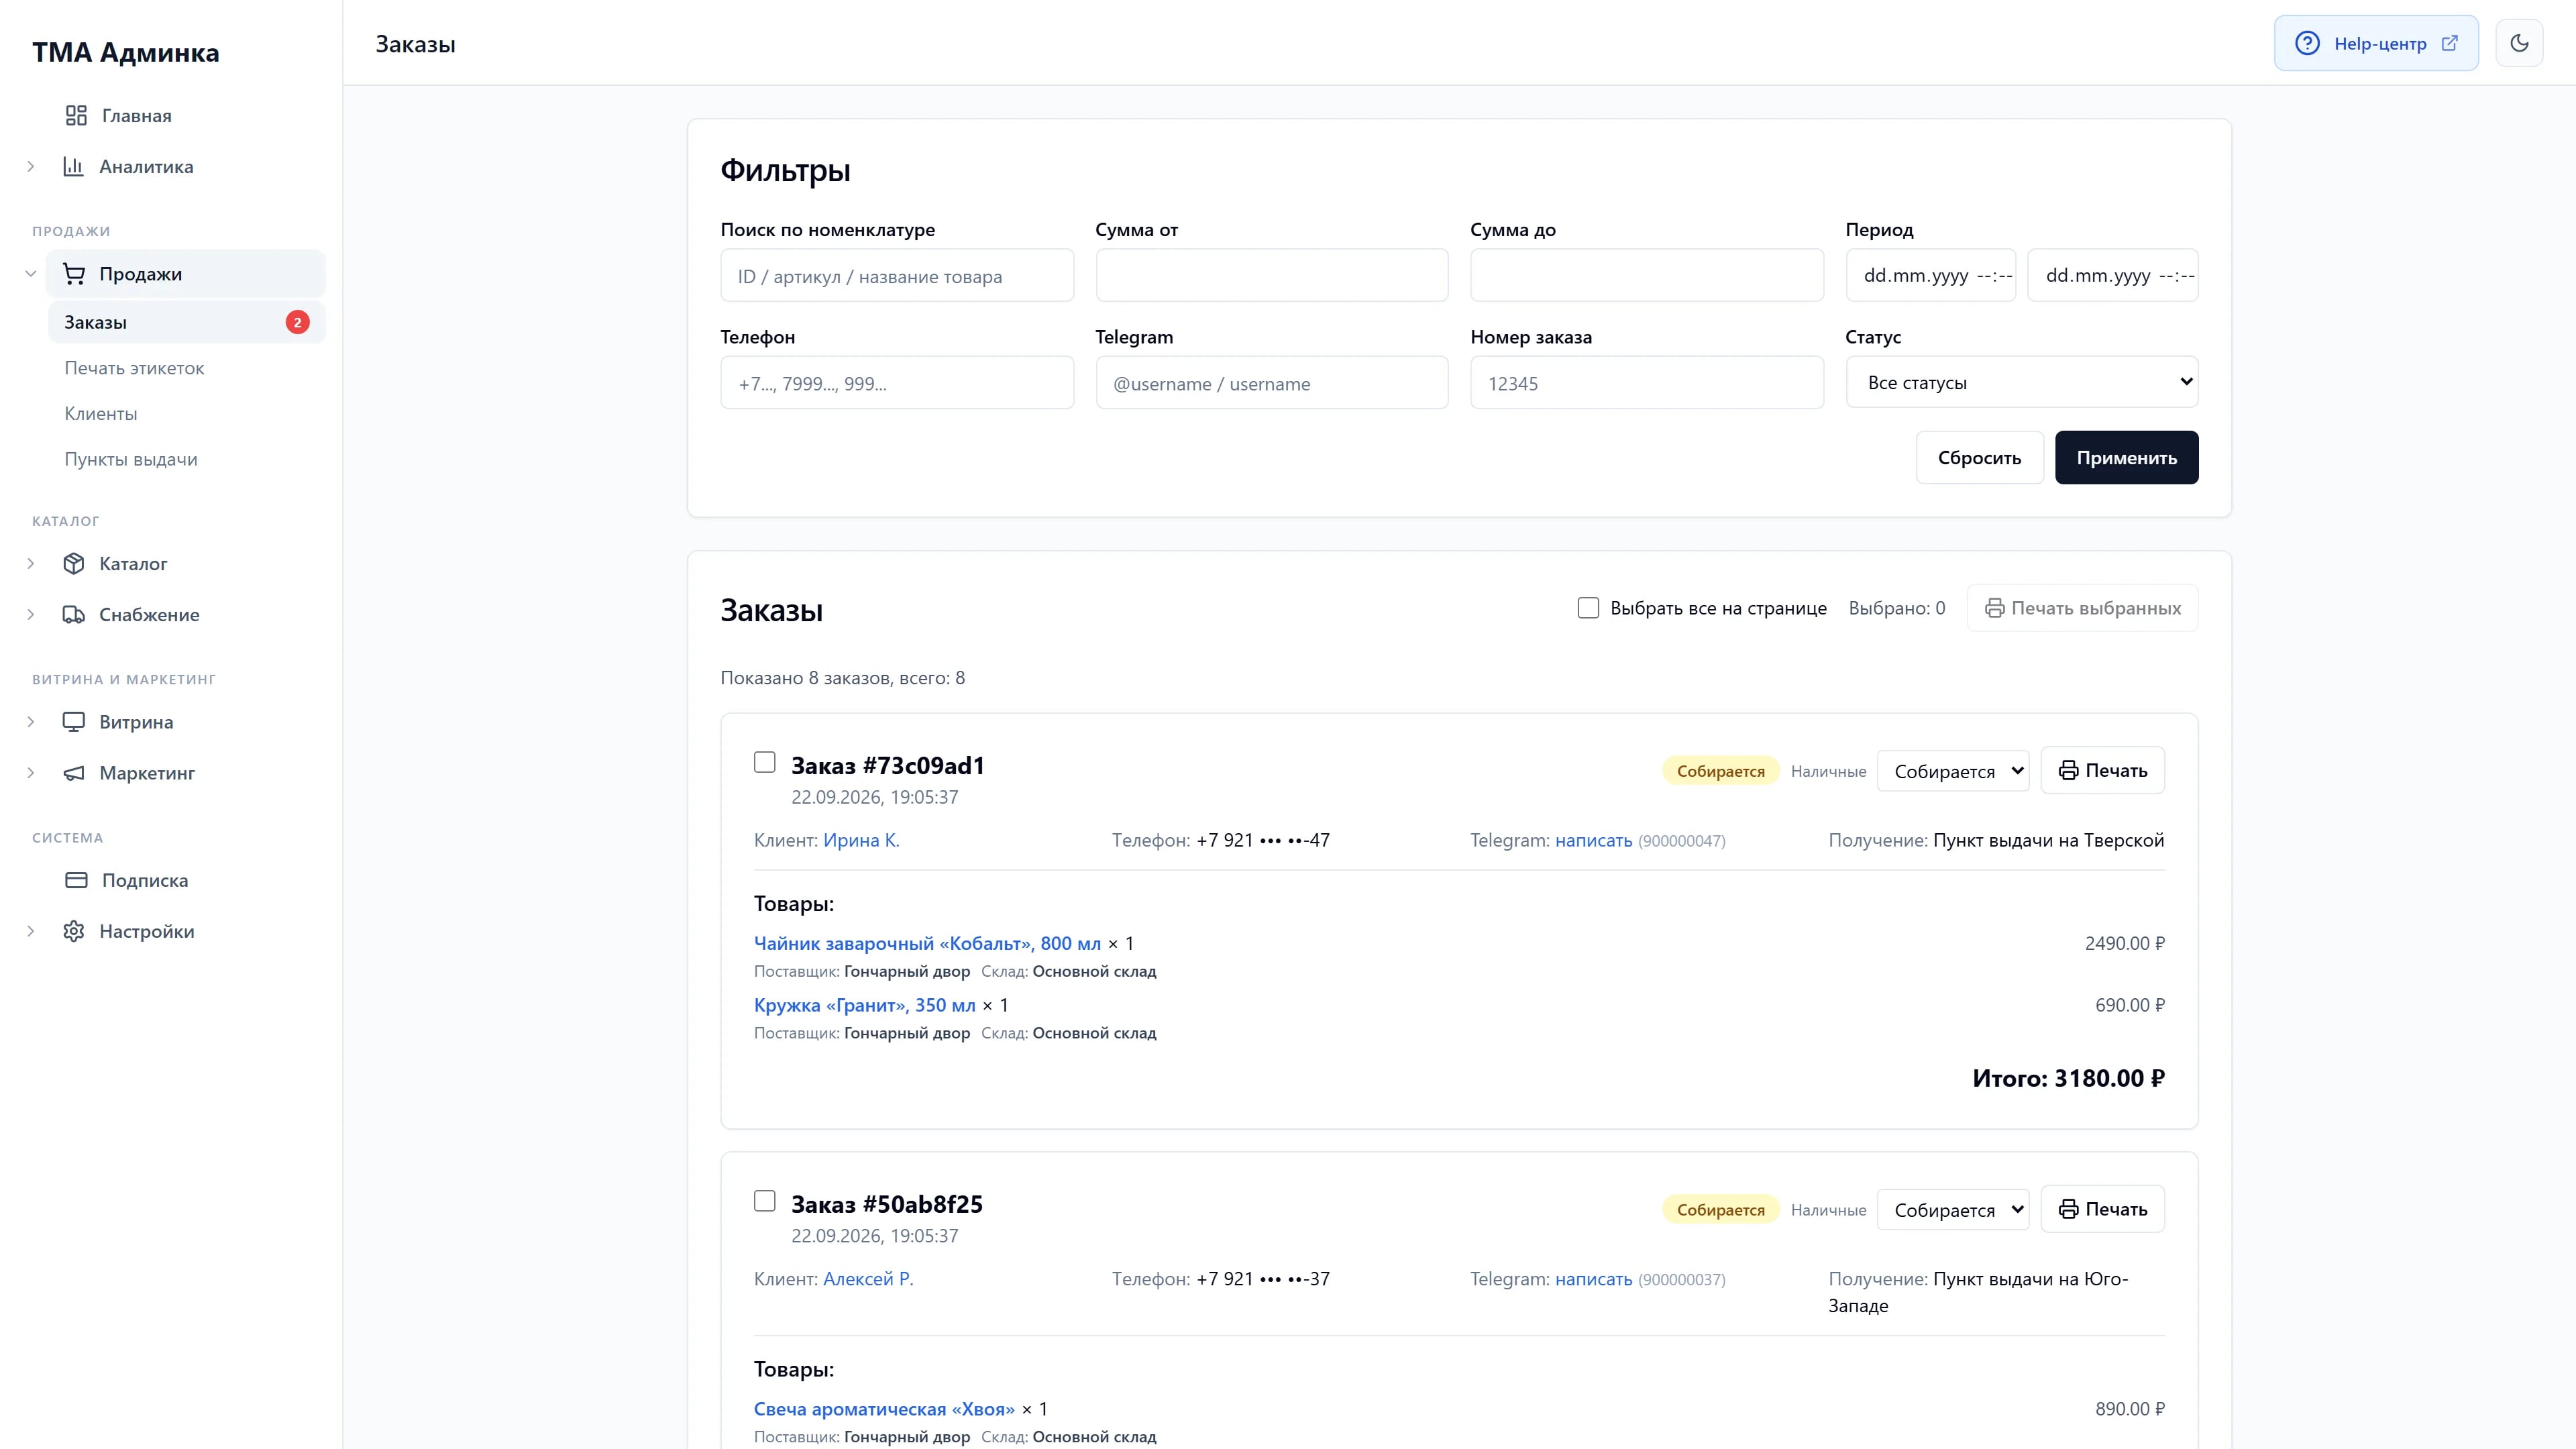The width and height of the screenshot is (2576, 1449).
Task: Open the 'Все статусы' status dropdown
Action: point(2021,382)
